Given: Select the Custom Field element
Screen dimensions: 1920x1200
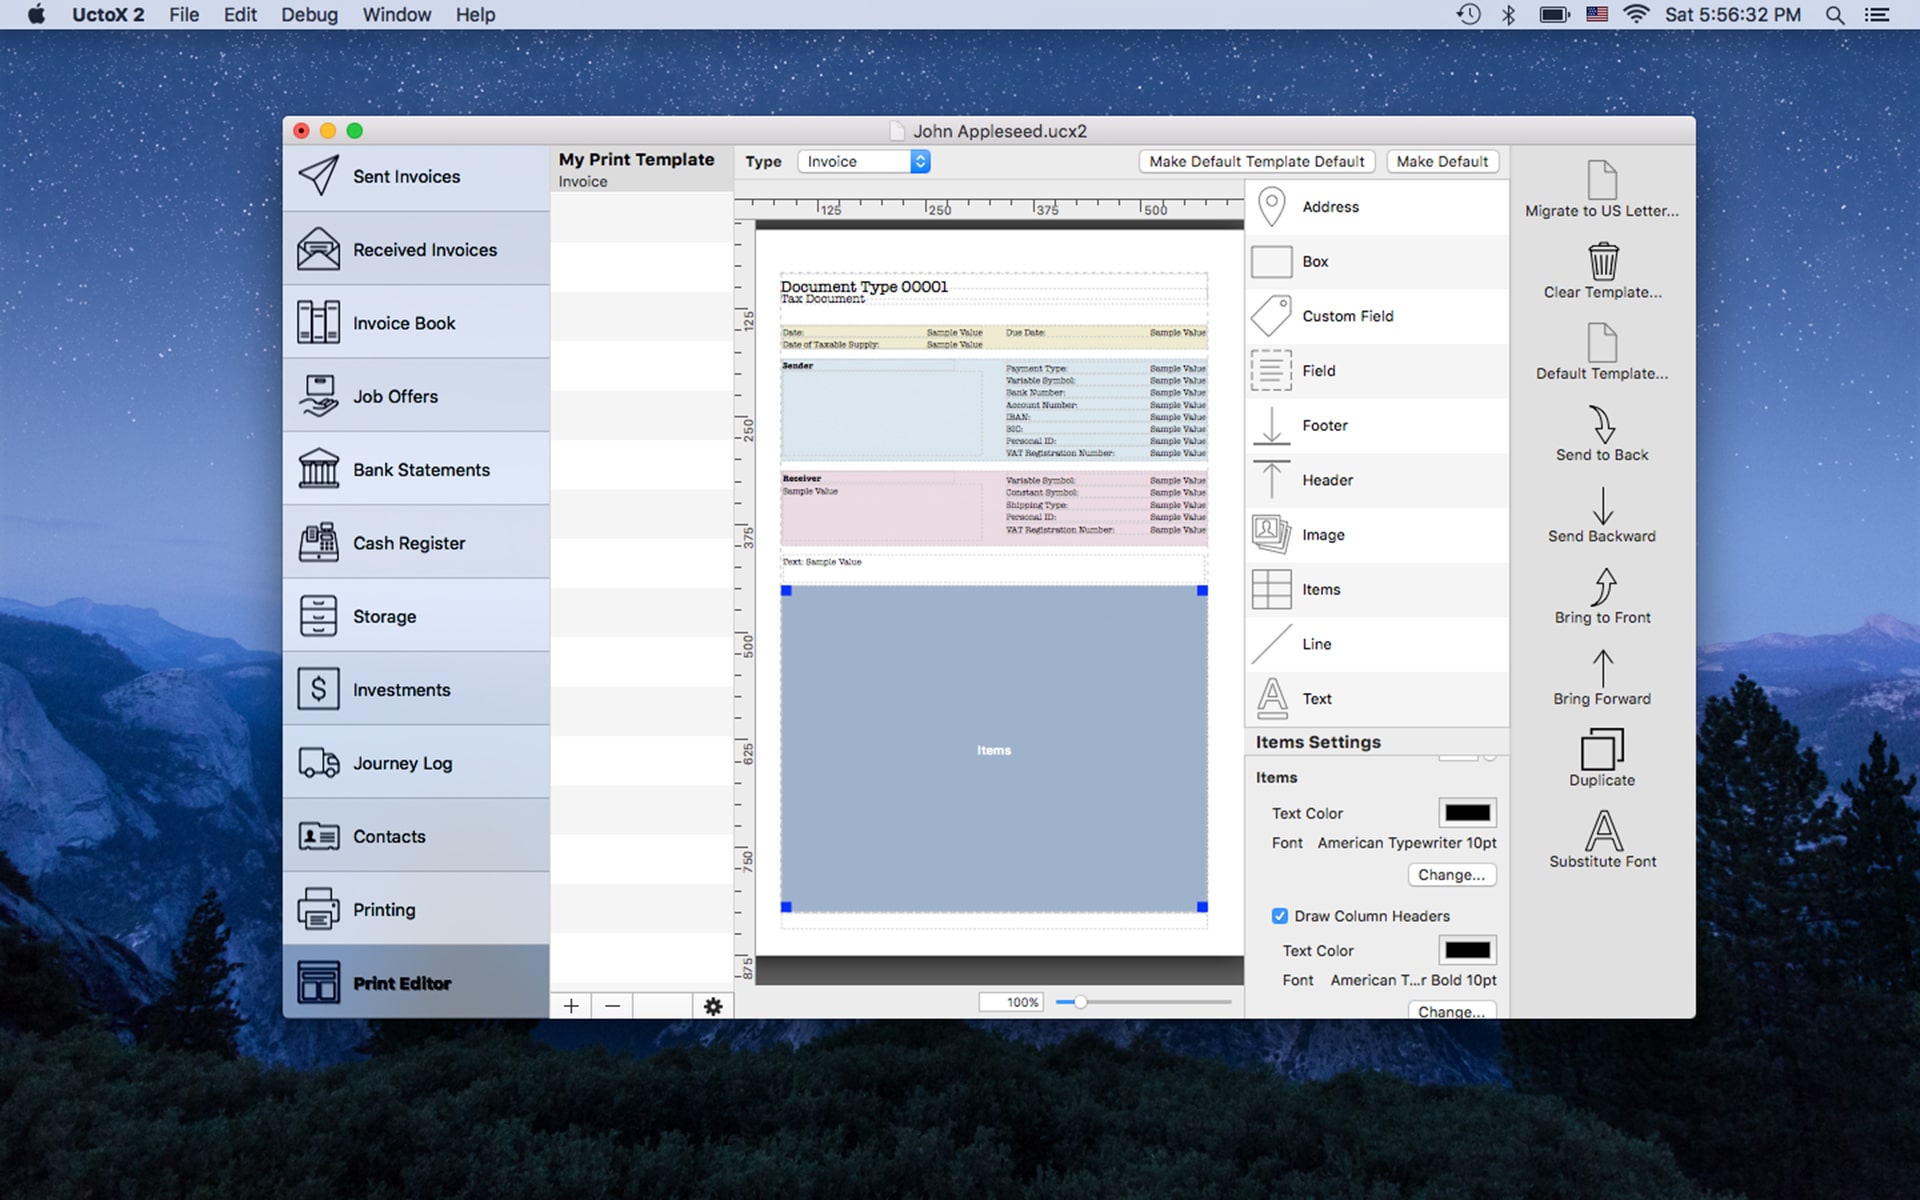Looking at the screenshot, I should 1346,316.
